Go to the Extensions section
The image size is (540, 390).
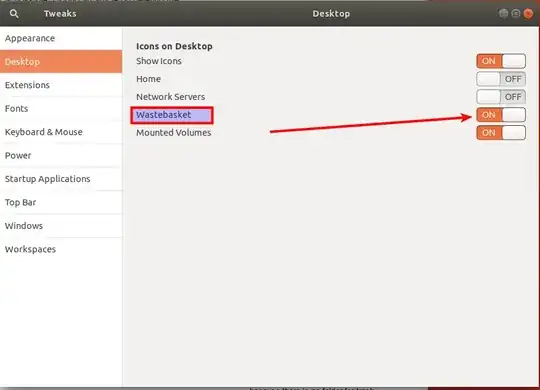click(61, 85)
